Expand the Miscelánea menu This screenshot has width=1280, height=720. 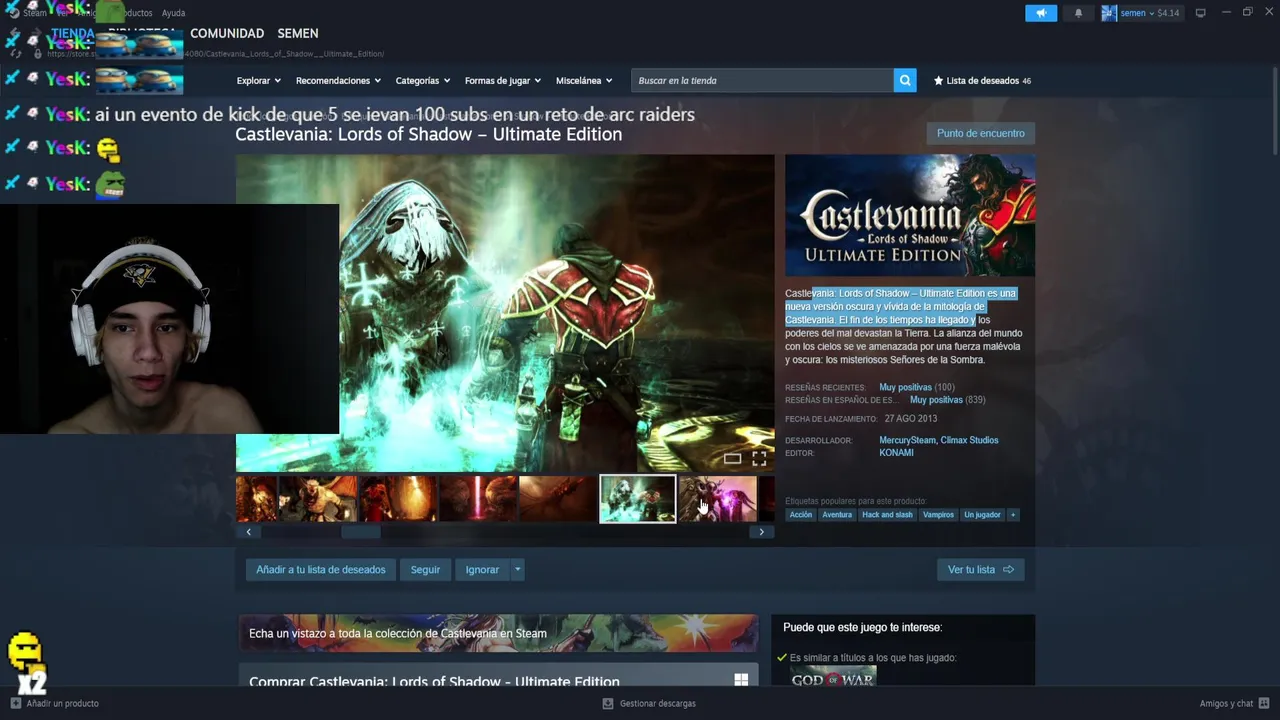584,80
